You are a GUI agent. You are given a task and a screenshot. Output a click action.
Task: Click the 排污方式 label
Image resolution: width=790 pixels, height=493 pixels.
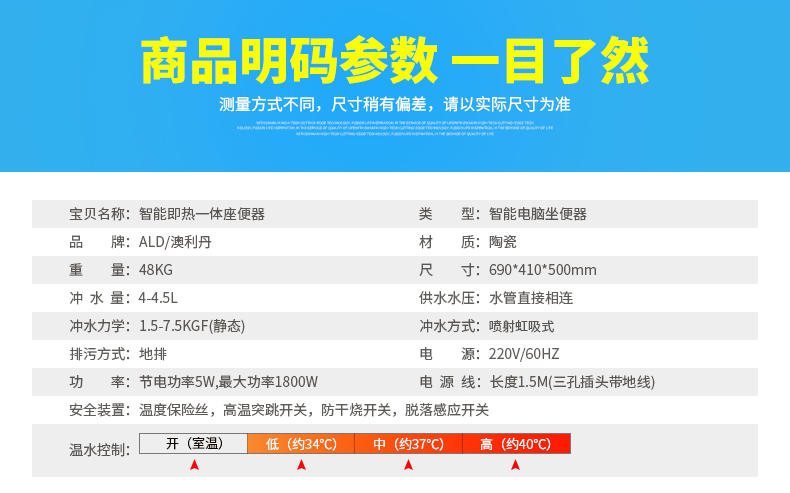99,354
